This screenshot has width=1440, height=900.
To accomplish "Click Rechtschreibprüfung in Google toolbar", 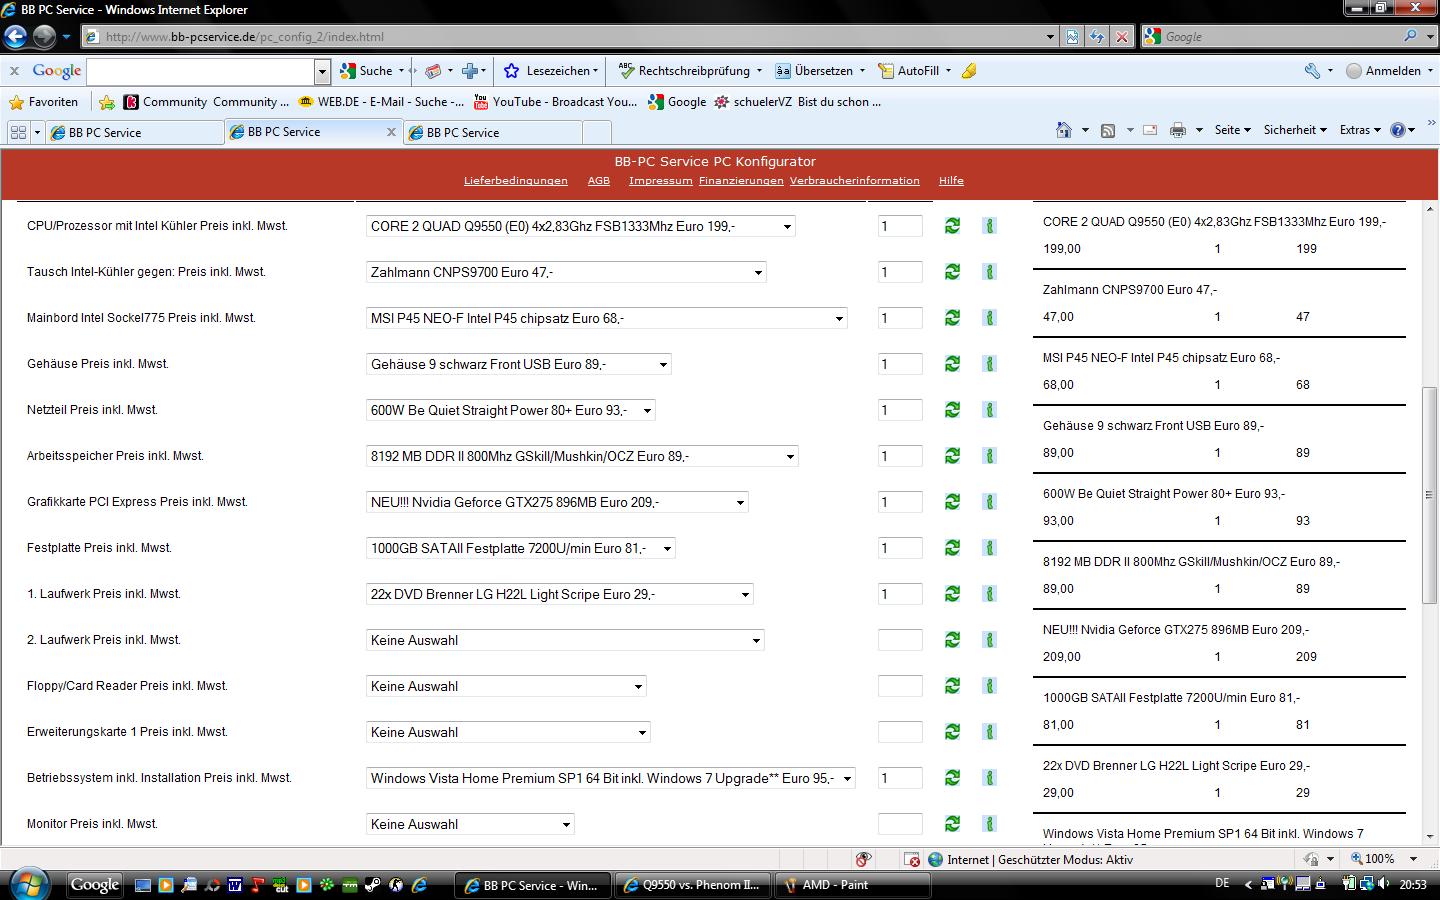I will [x=690, y=71].
